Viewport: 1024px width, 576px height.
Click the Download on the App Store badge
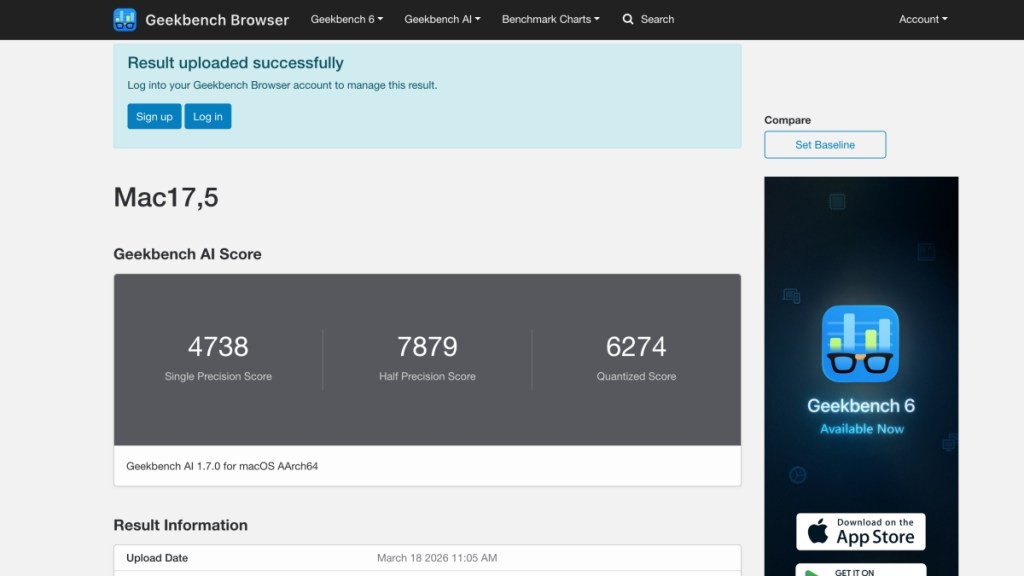860,531
